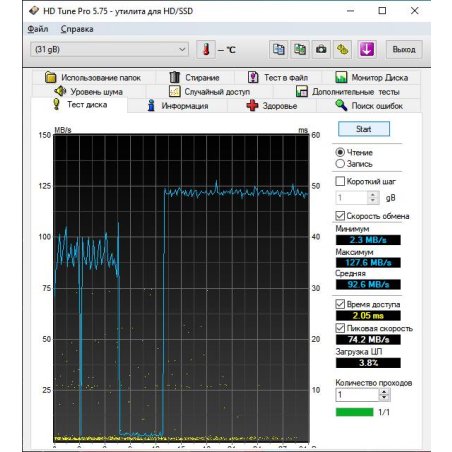Click the minimum value 2.3 MB/s

pyautogui.click(x=368, y=240)
